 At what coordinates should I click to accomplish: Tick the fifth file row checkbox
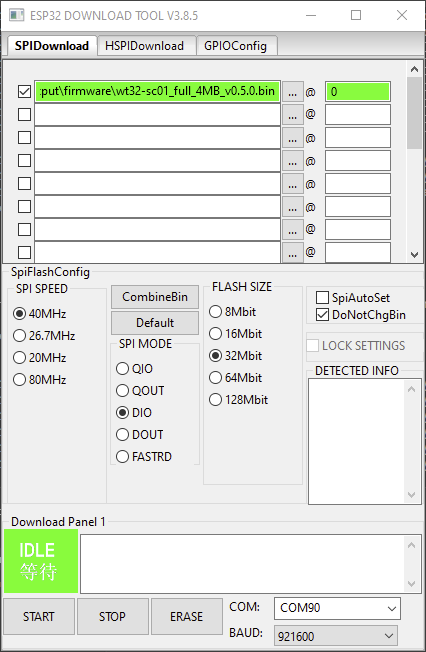pos(25,183)
